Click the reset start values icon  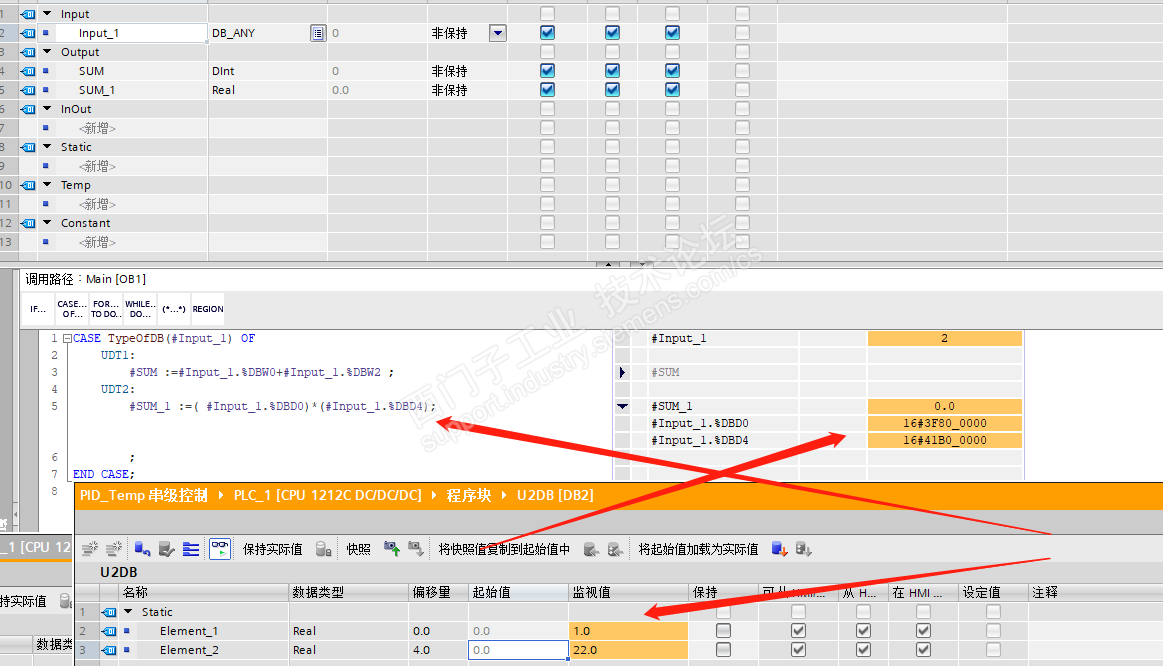142,549
